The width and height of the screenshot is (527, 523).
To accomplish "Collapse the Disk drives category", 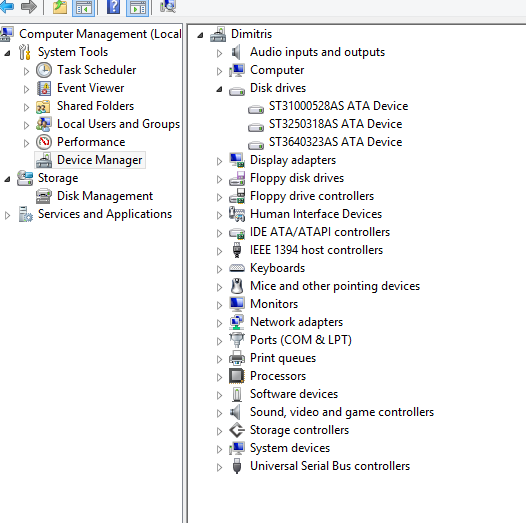I will 219,89.
